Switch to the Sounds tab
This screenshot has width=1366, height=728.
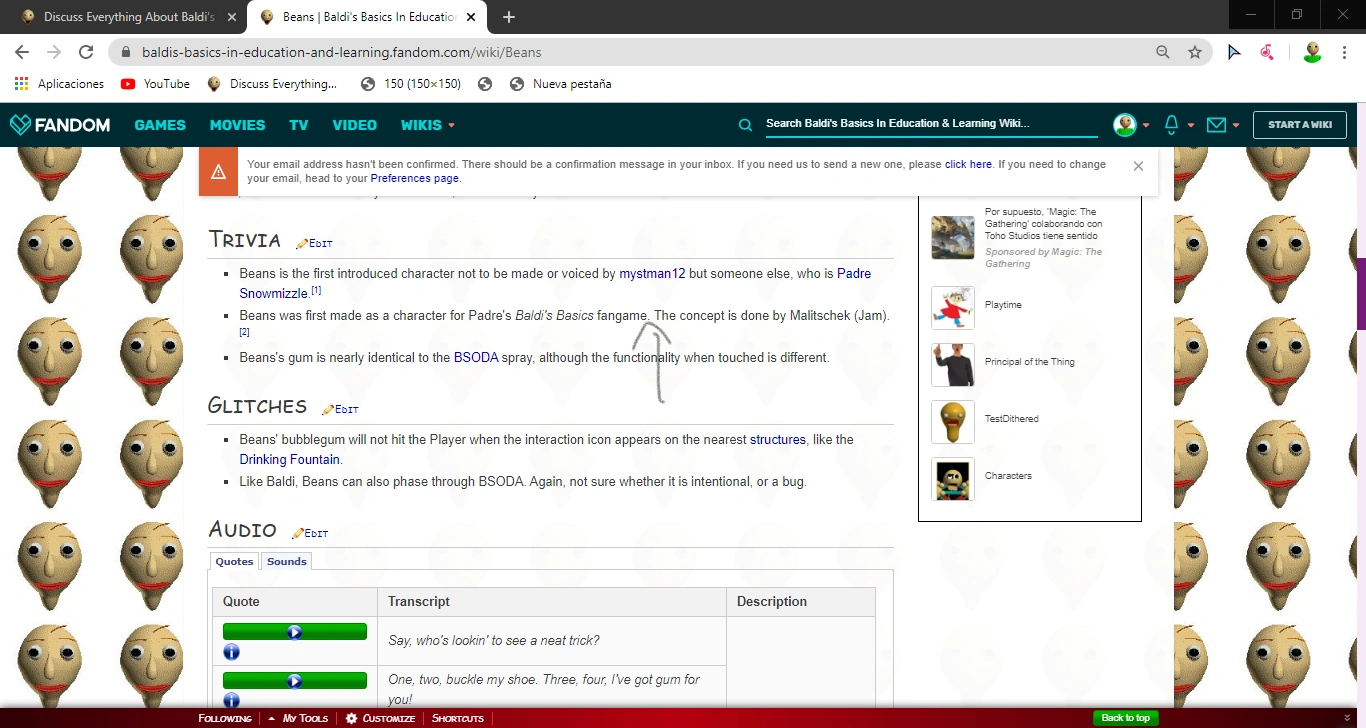(x=286, y=561)
